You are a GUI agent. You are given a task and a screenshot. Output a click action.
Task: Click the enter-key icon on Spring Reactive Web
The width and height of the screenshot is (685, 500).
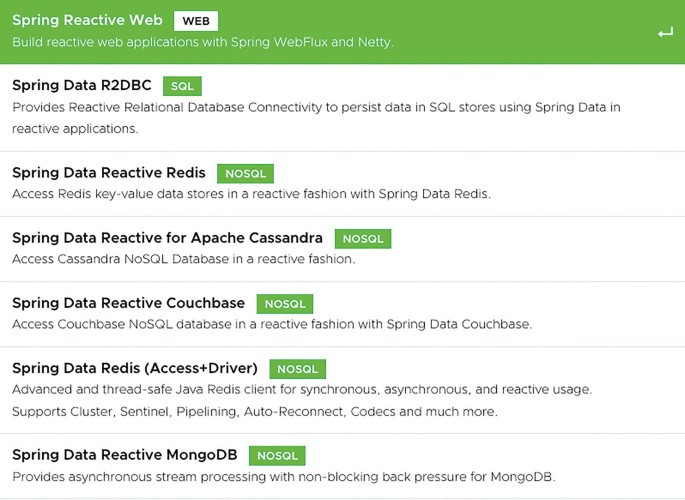665,33
